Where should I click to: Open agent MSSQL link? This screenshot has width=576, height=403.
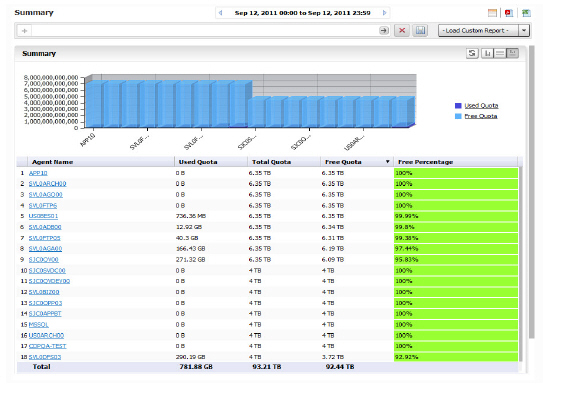pos(39,325)
